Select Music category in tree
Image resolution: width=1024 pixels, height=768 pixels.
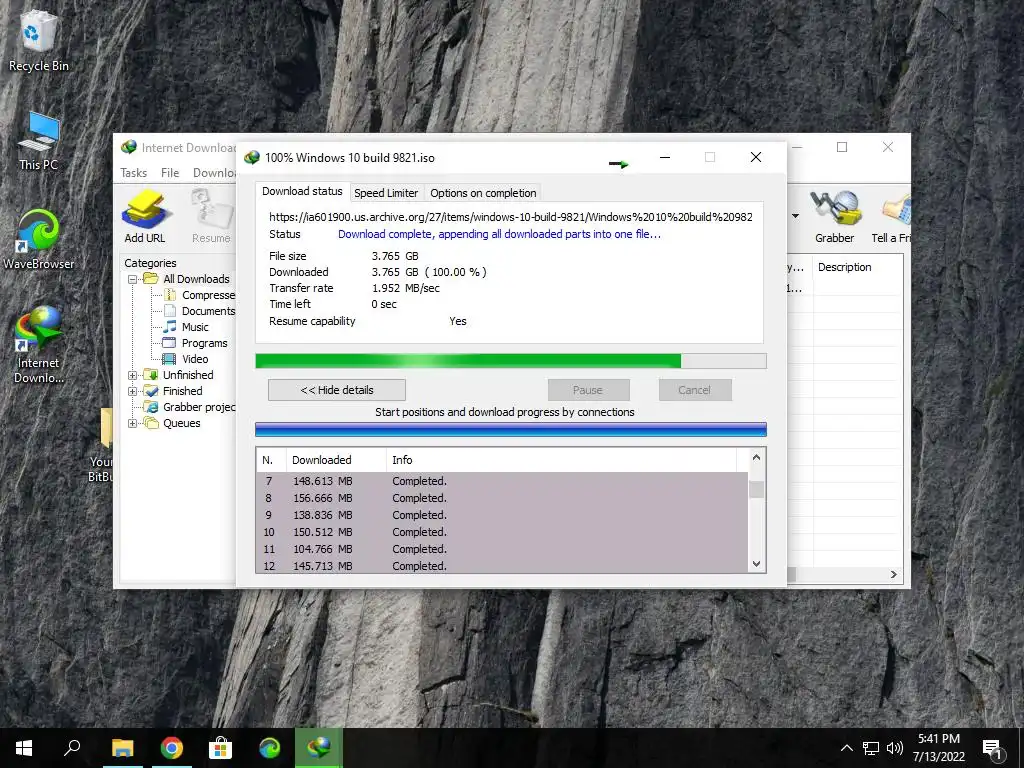click(x=187, y=327)
